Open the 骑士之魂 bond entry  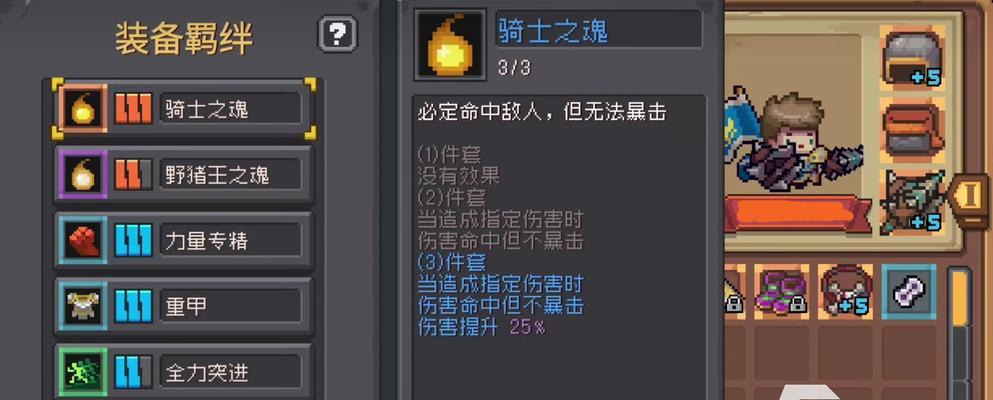(x=184, y=109)
